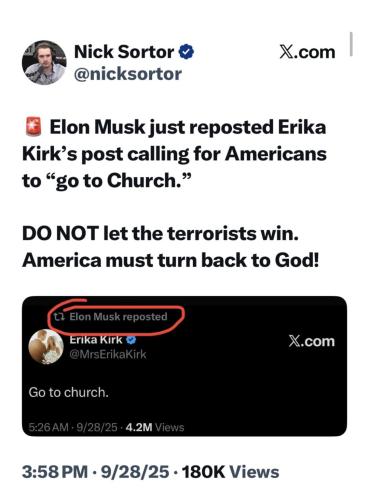The height and width of the screenshot is (500, 369).
Task: Select the 'Go to church.' text
Action: pyautogui.click(x=69, y=392)
